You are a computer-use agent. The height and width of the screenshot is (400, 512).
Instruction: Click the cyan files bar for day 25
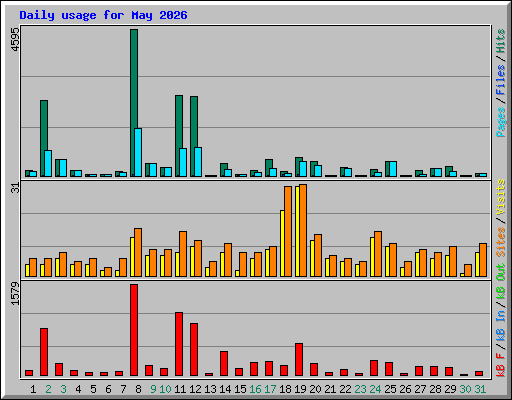tap(393, 169)
